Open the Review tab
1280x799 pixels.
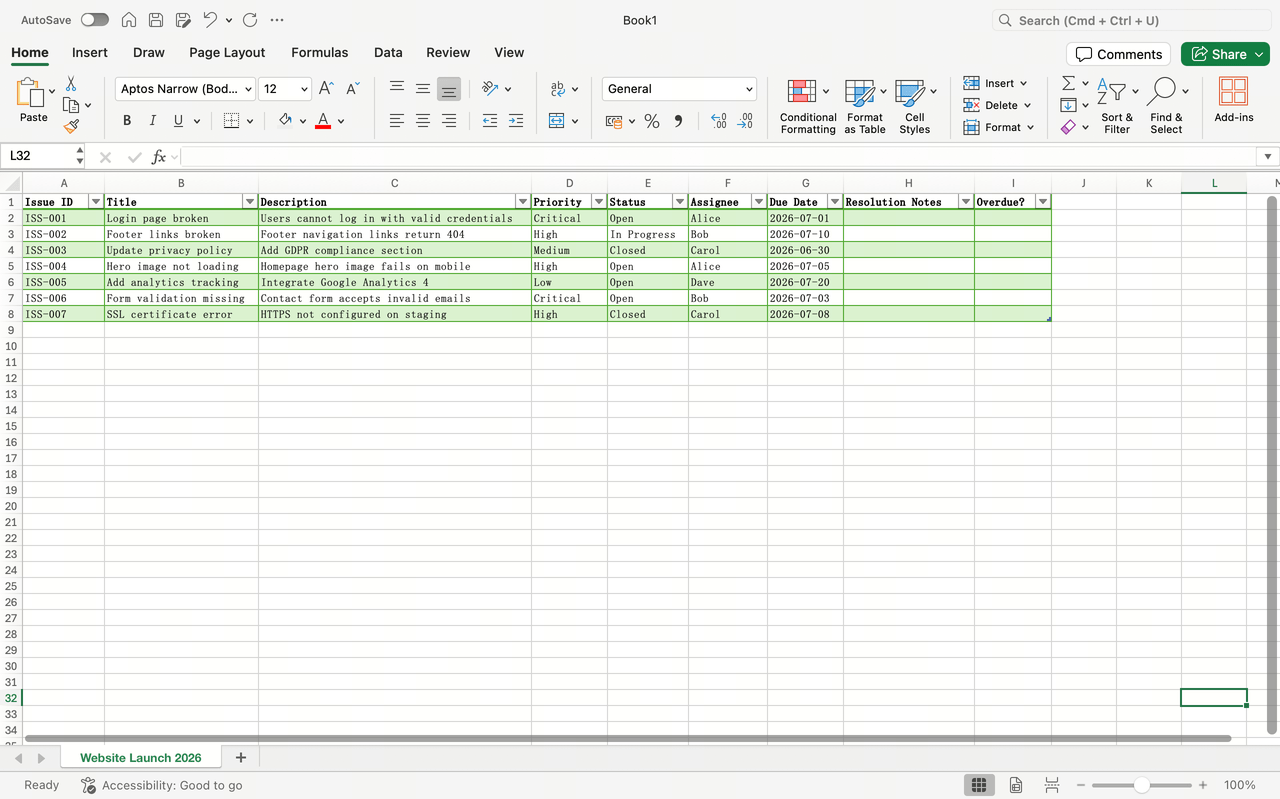pyautogui.click(x=448, y=52)
